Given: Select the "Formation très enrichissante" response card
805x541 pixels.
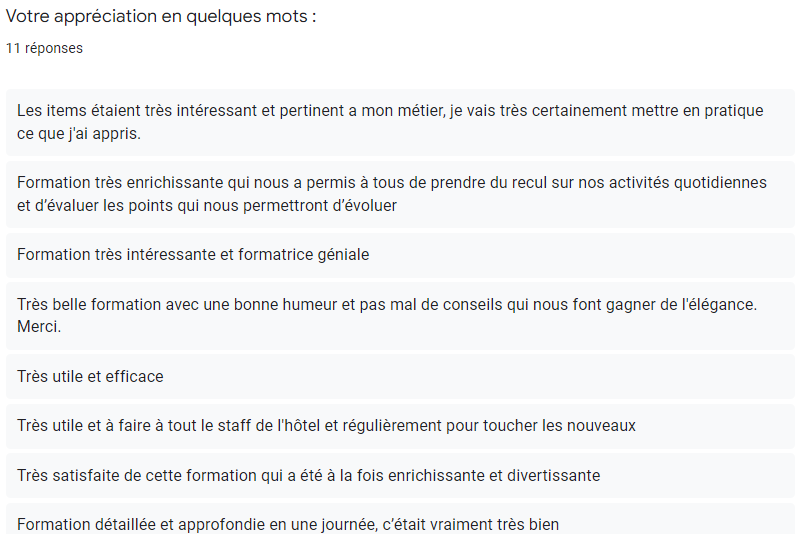Looking at the screenshot, I should [x=400, y=194].
